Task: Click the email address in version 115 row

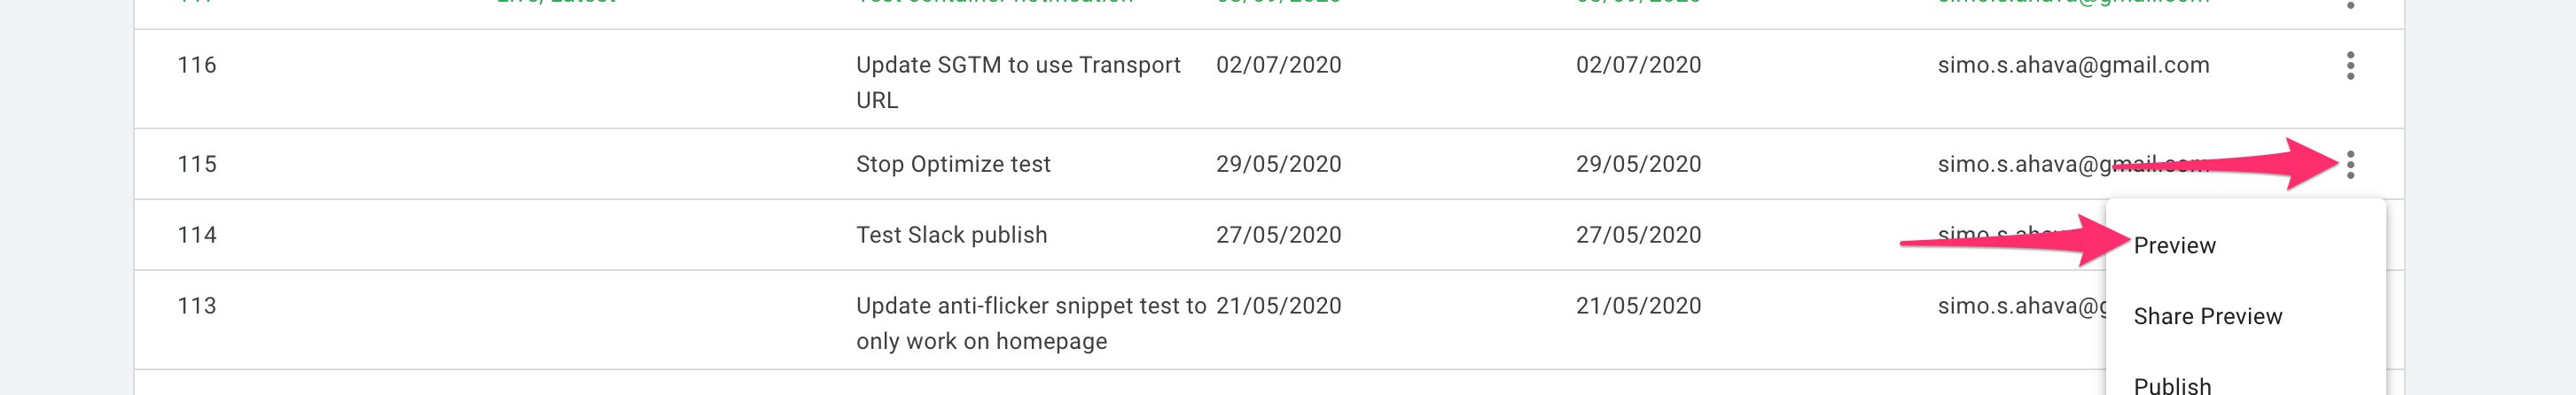Action: coord(2073,164)
